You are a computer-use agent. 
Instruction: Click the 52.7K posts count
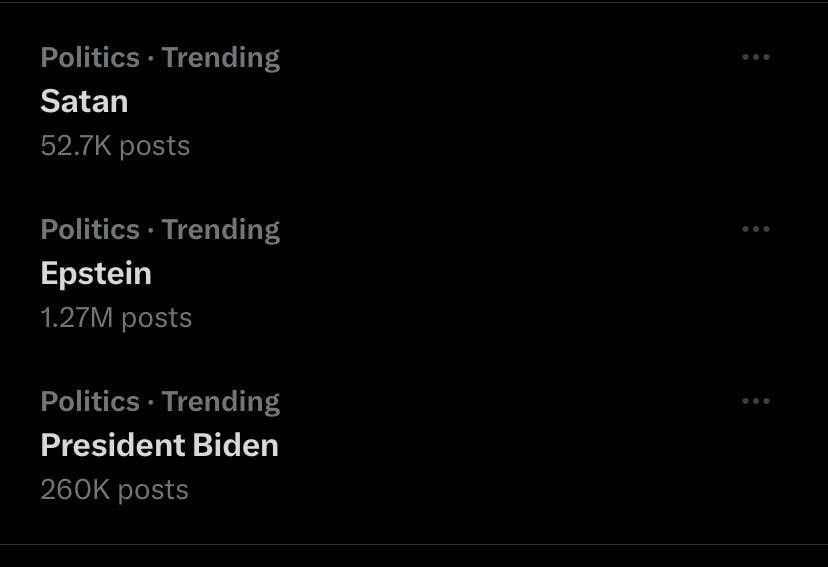[115, 146]
